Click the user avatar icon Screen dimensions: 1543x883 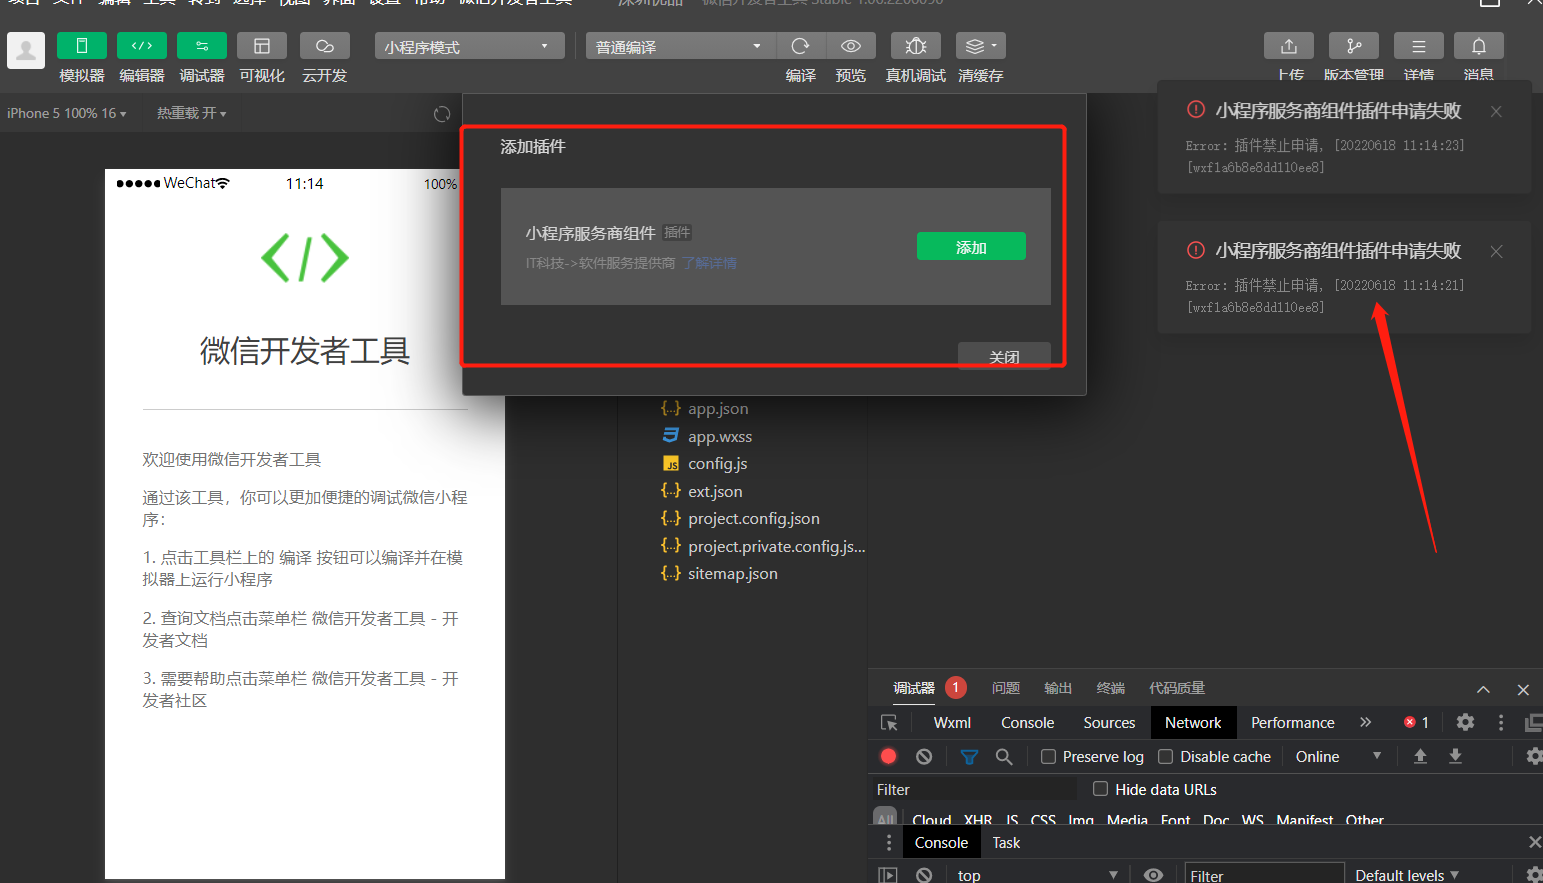(x=26, y=50)
